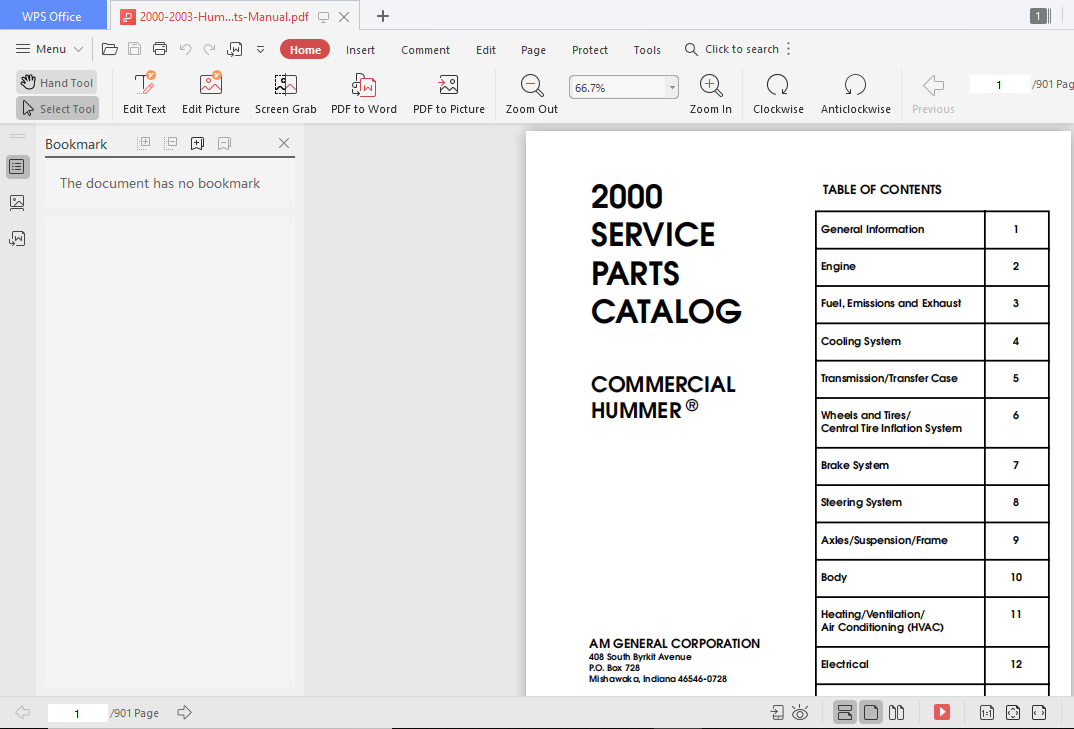Click the grayed bookmark icon left of panel close
This screenshot has height=729, width=1074.
pyautogui.click(x=224, y=143)
